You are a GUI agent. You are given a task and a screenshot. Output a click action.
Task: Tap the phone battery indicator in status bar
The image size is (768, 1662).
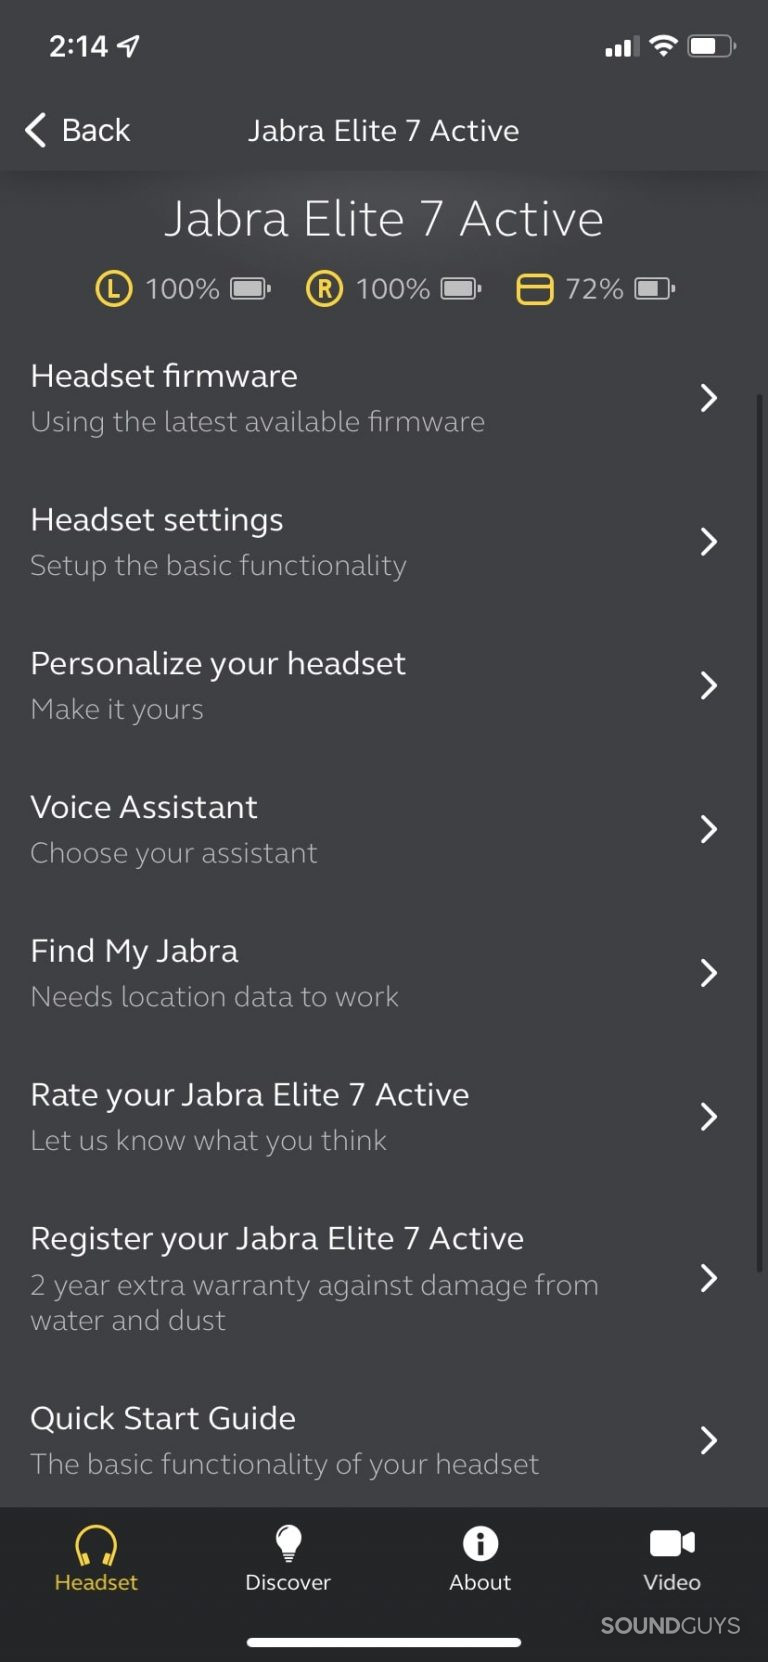[712, 46]
